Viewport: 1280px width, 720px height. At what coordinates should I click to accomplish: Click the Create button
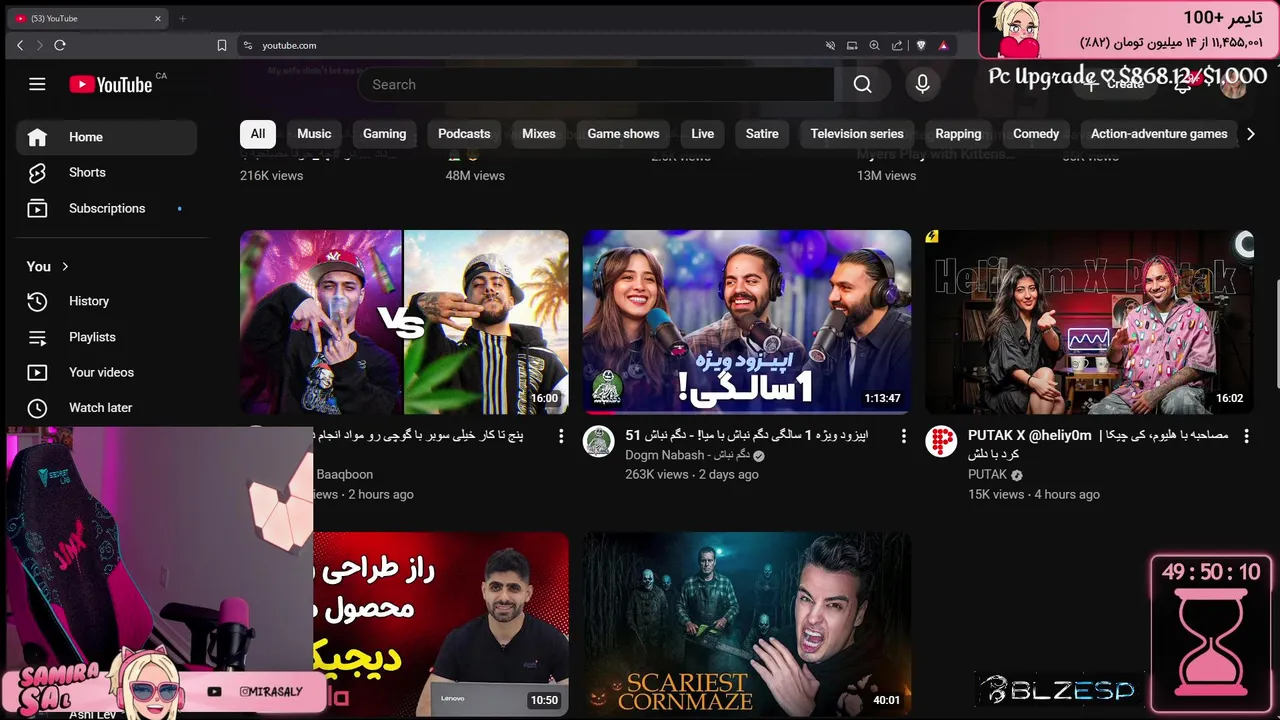[1115, 84]
